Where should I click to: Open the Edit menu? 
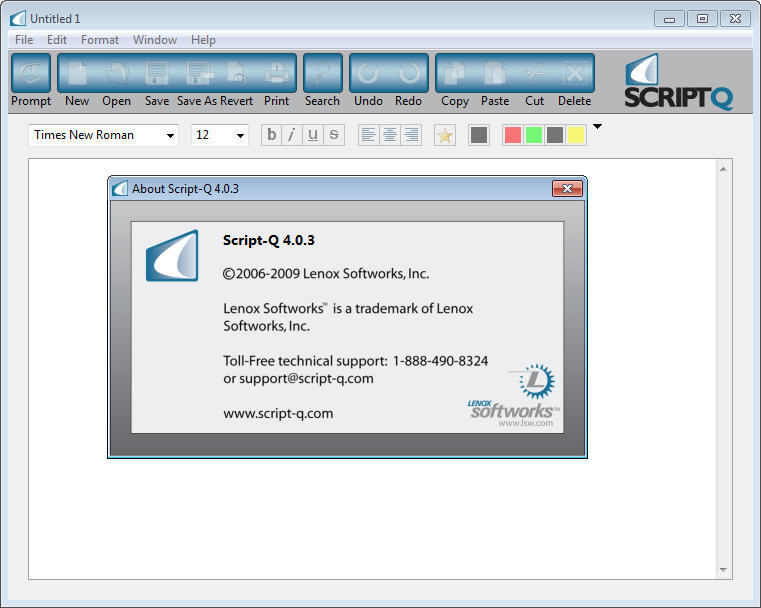pos(57,40)
